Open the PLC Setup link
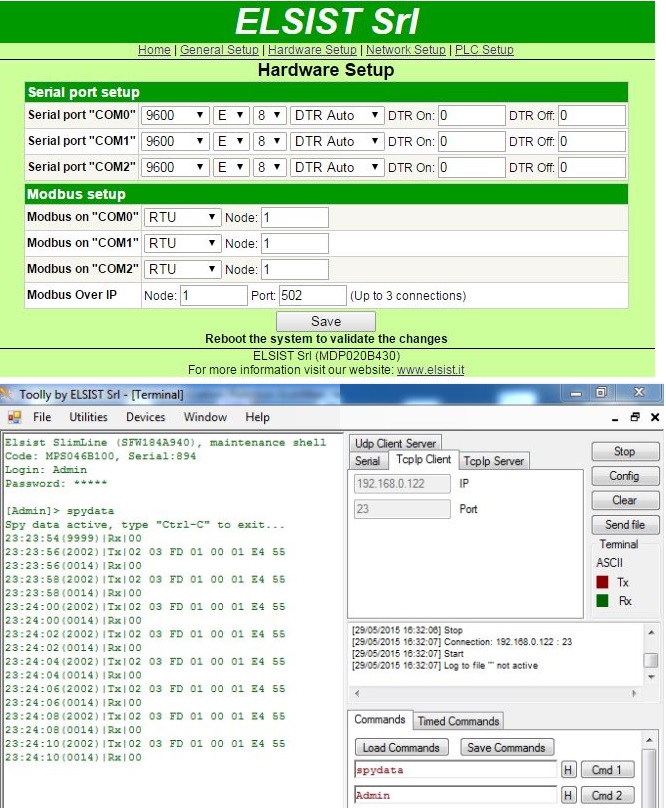This screenshot has width=666, height=811. point(484,50)
